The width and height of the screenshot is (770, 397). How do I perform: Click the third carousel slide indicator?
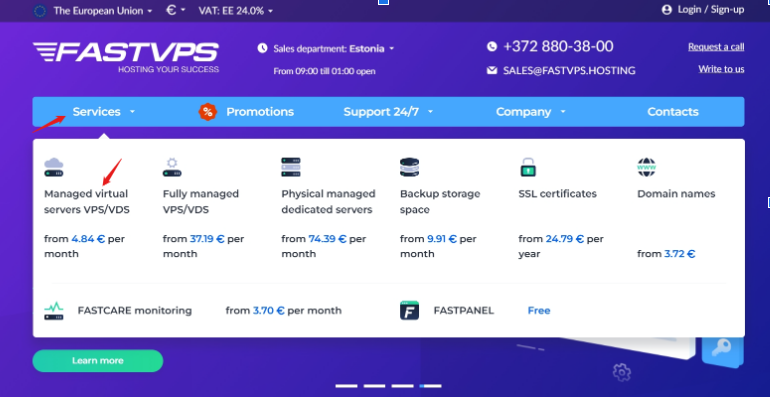click(x=402, y=386)
